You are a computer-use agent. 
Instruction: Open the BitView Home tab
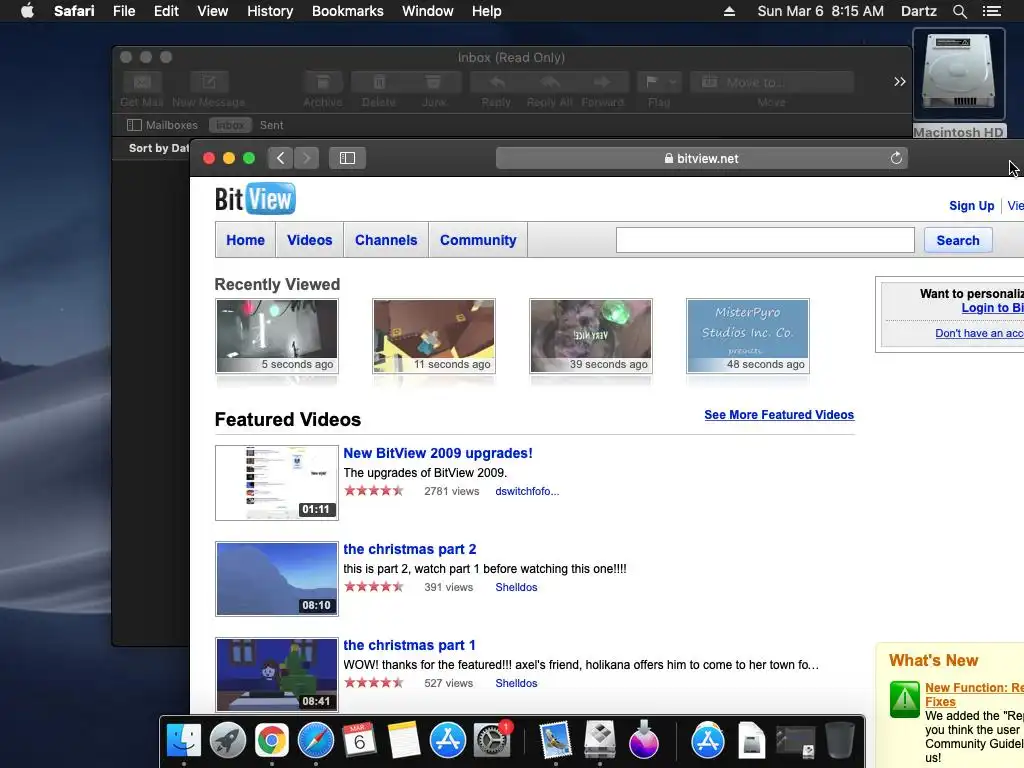[x=246, y=240]
